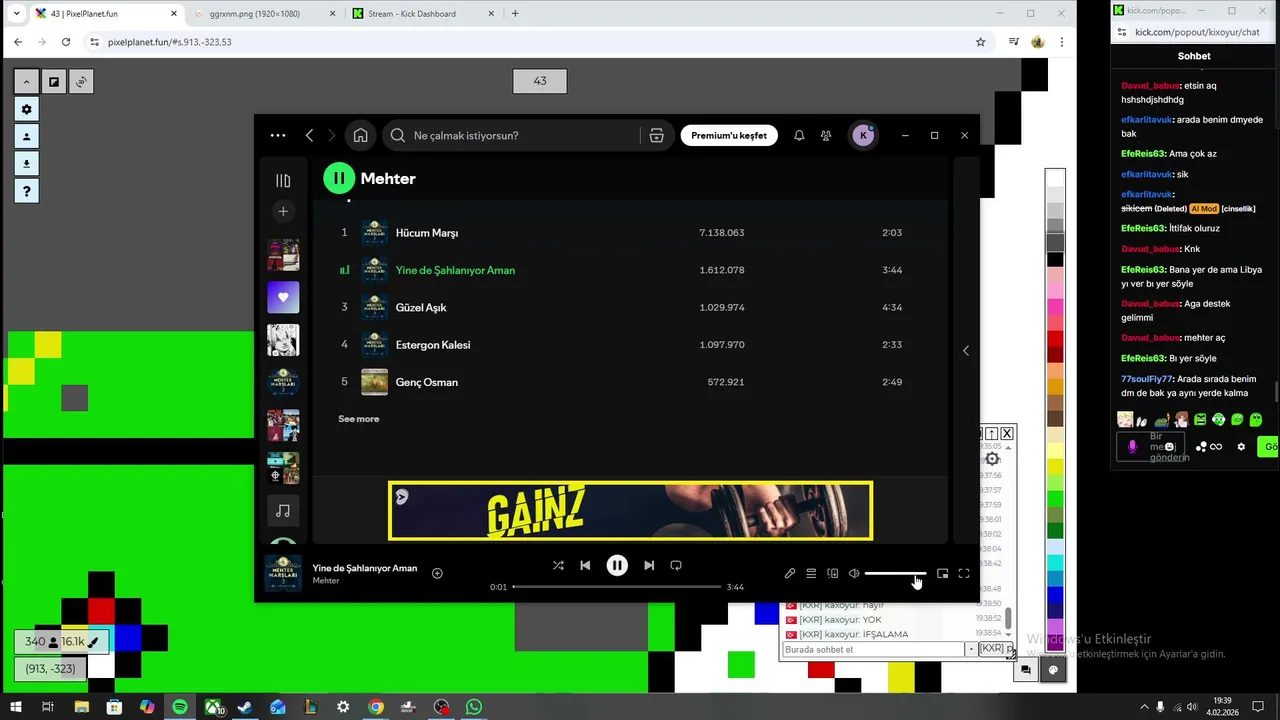Screen dimensions: 1280x720
Task: Open PixelPlanet chat channel settings gear
Action: [992, 459]
